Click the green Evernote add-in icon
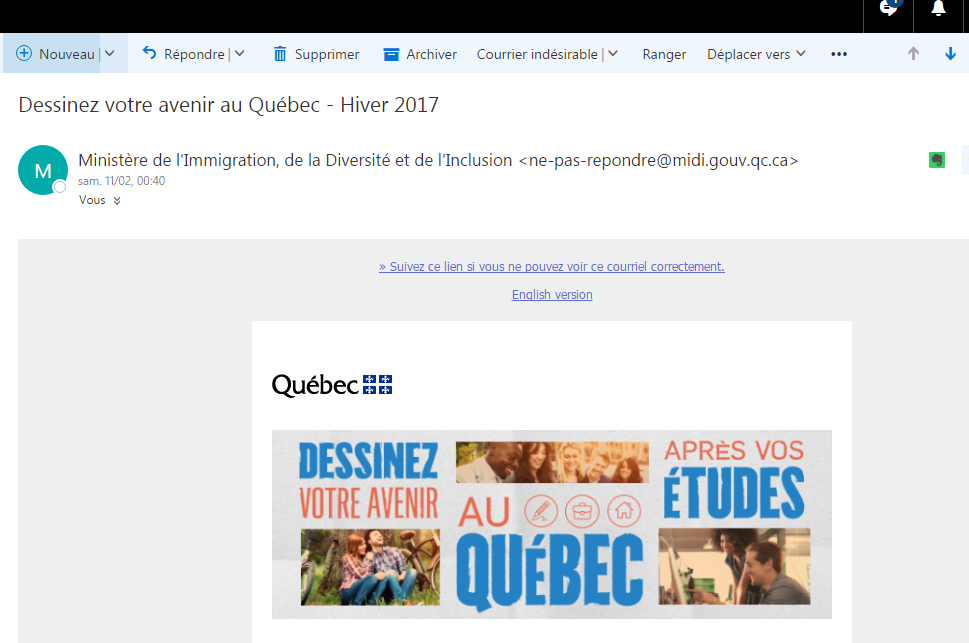 coord(937,159)
